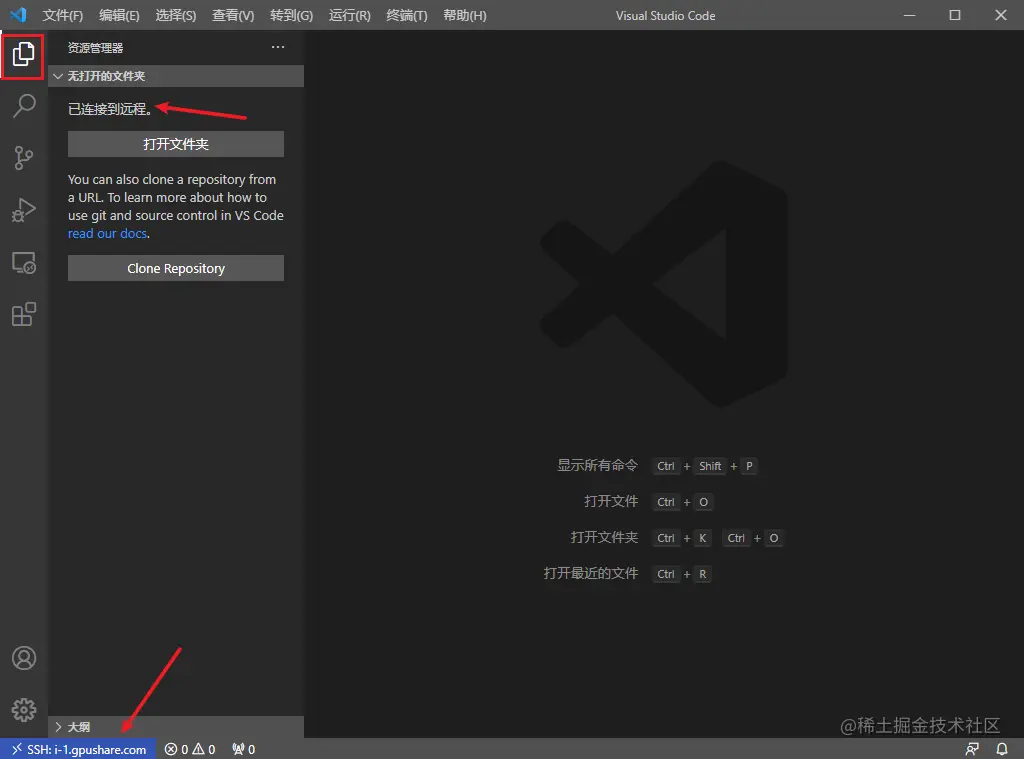Click the 资源管理器 panel title
Viewport: 1024px width, 759px height.
(95, 48)
